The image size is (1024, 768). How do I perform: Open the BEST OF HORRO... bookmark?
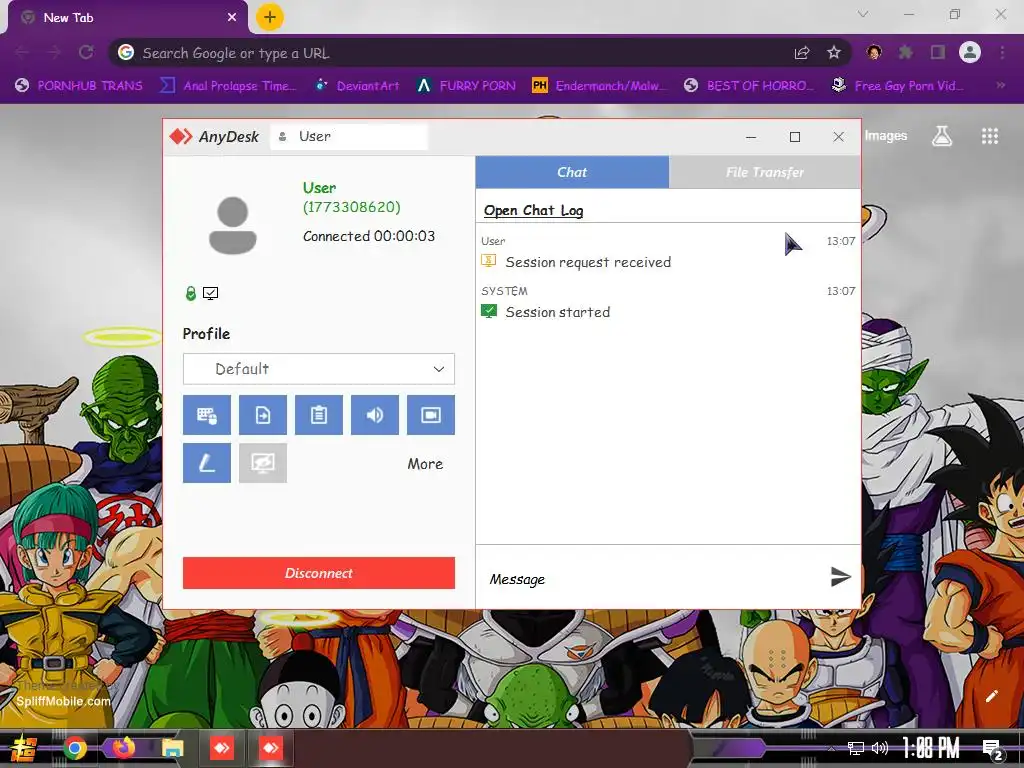(x=749, y=86)
